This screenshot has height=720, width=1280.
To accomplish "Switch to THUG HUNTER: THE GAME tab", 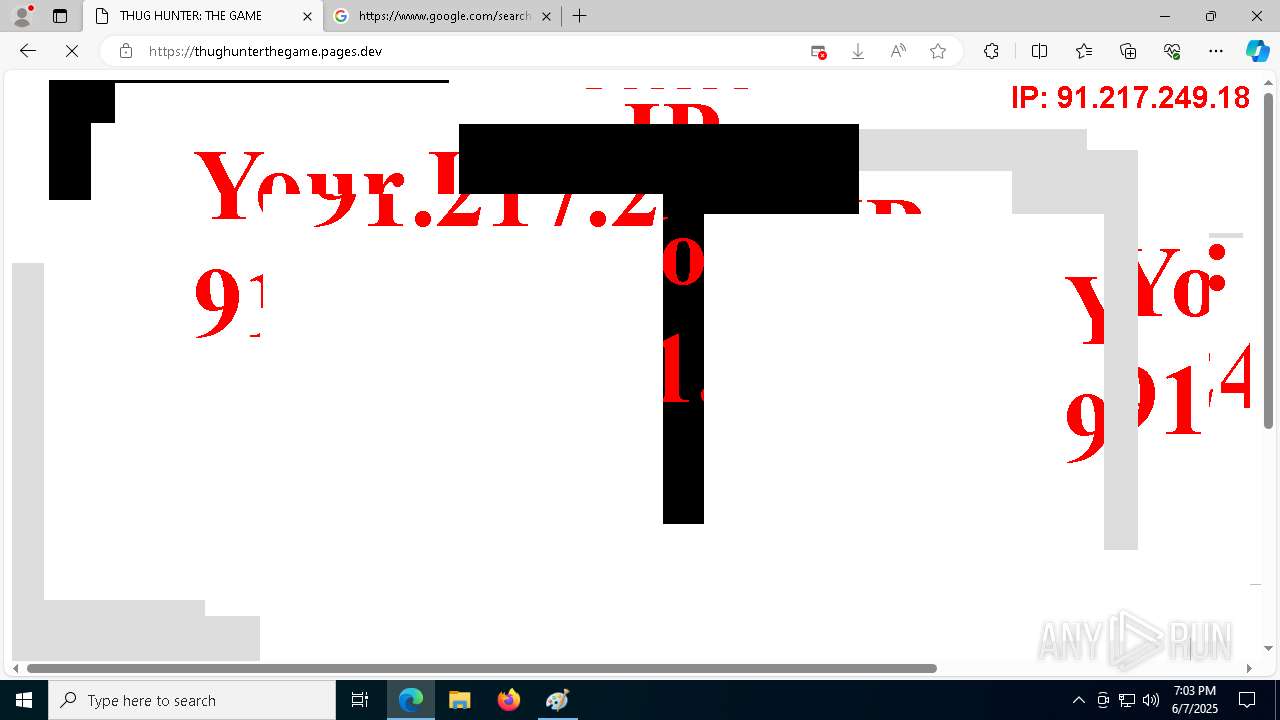I will point(203,16).
